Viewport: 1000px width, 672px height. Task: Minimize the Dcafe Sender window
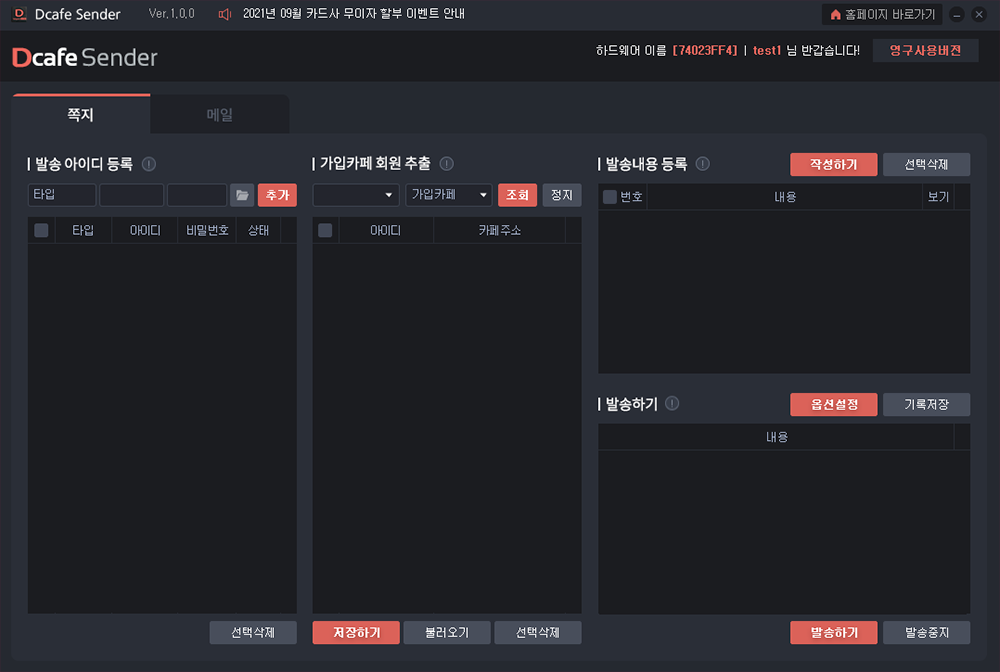pos(957,15)
